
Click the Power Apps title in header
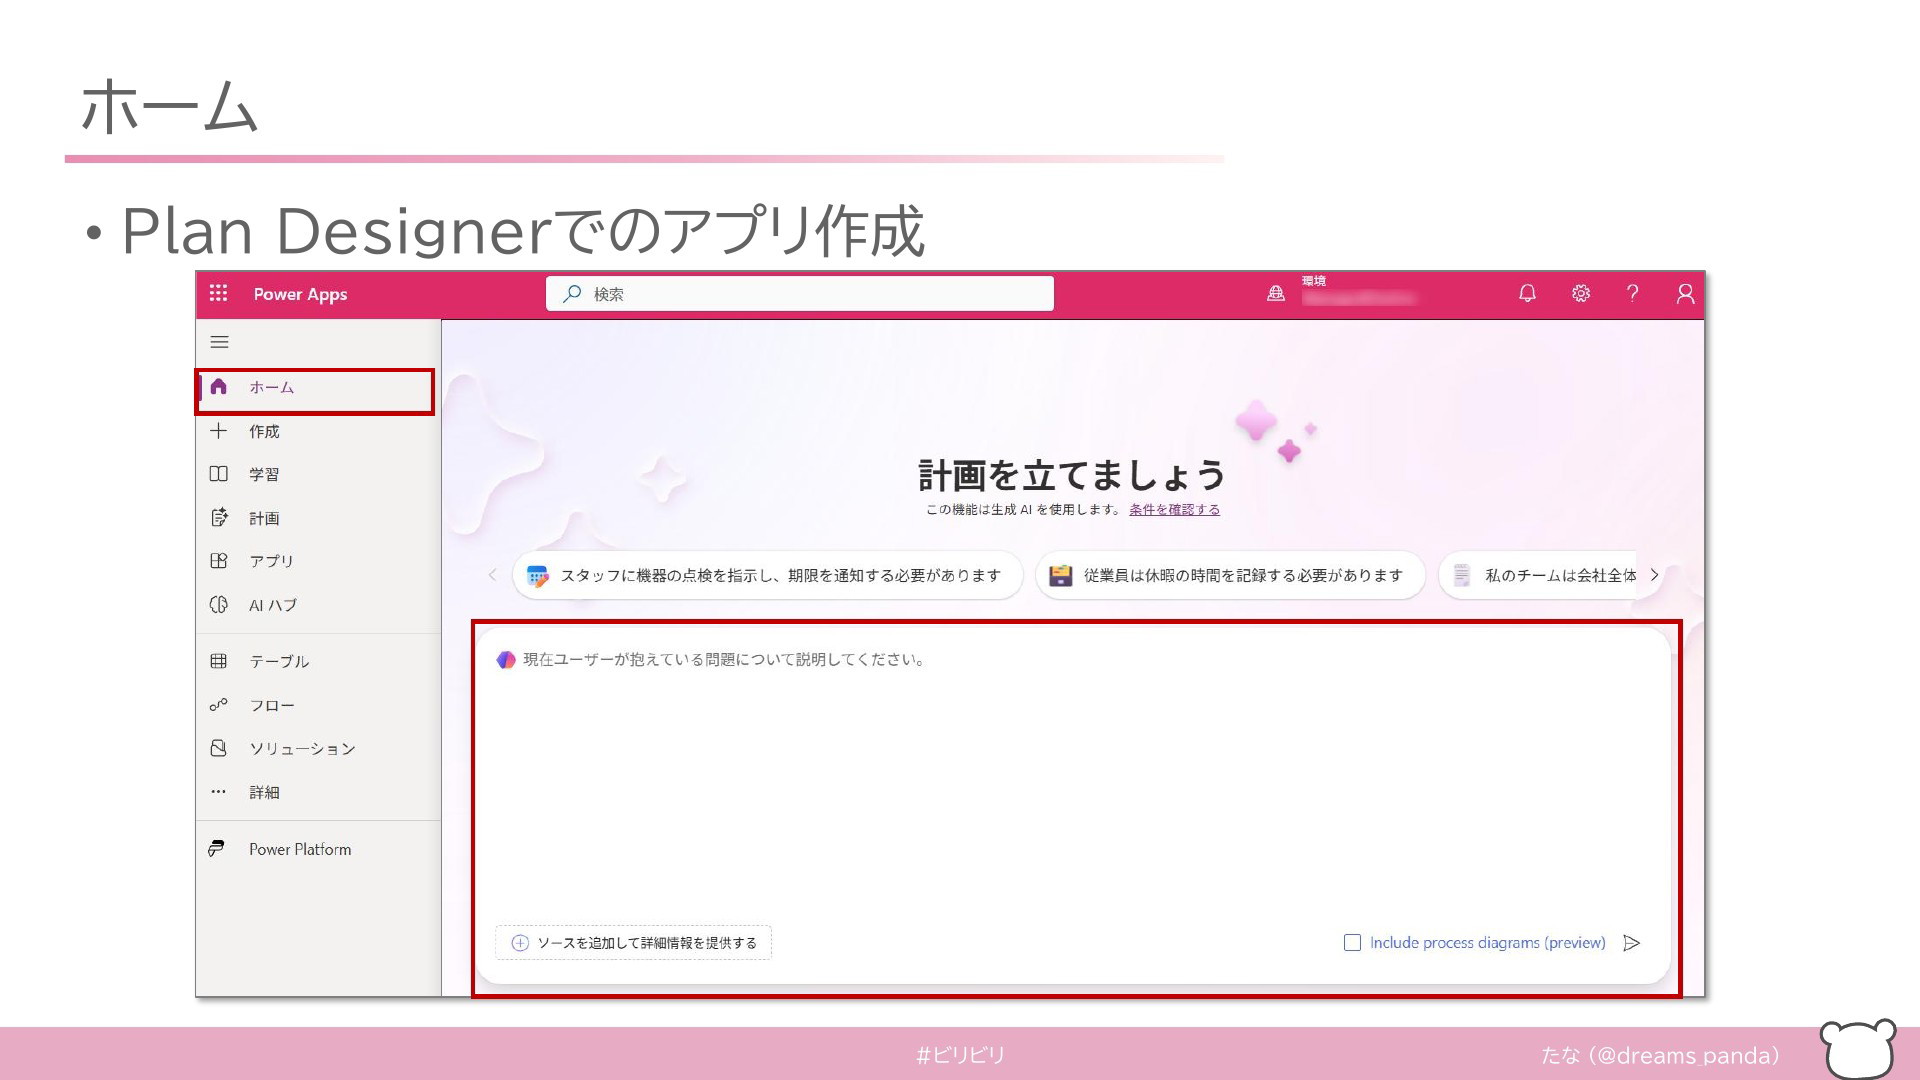pyautogui.click(x=300, y=294)
